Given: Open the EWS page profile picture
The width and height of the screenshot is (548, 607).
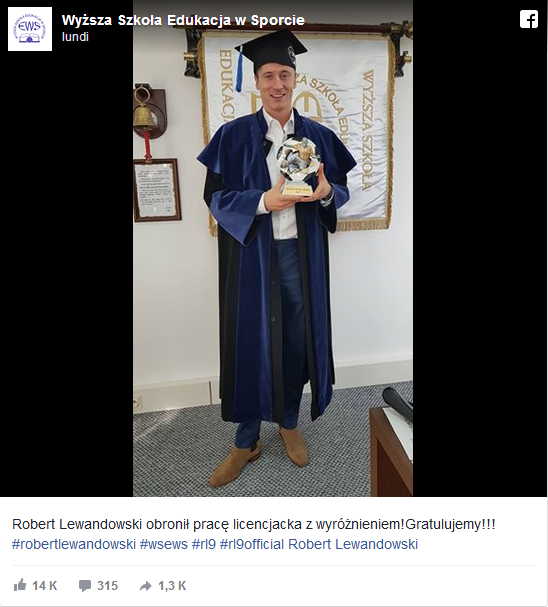Looking at the screenshot, I should (x=30, y=29).
